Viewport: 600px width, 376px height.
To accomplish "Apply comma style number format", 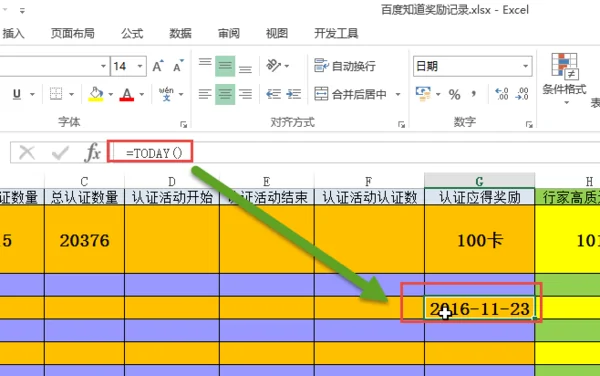I will pos(474,94).
